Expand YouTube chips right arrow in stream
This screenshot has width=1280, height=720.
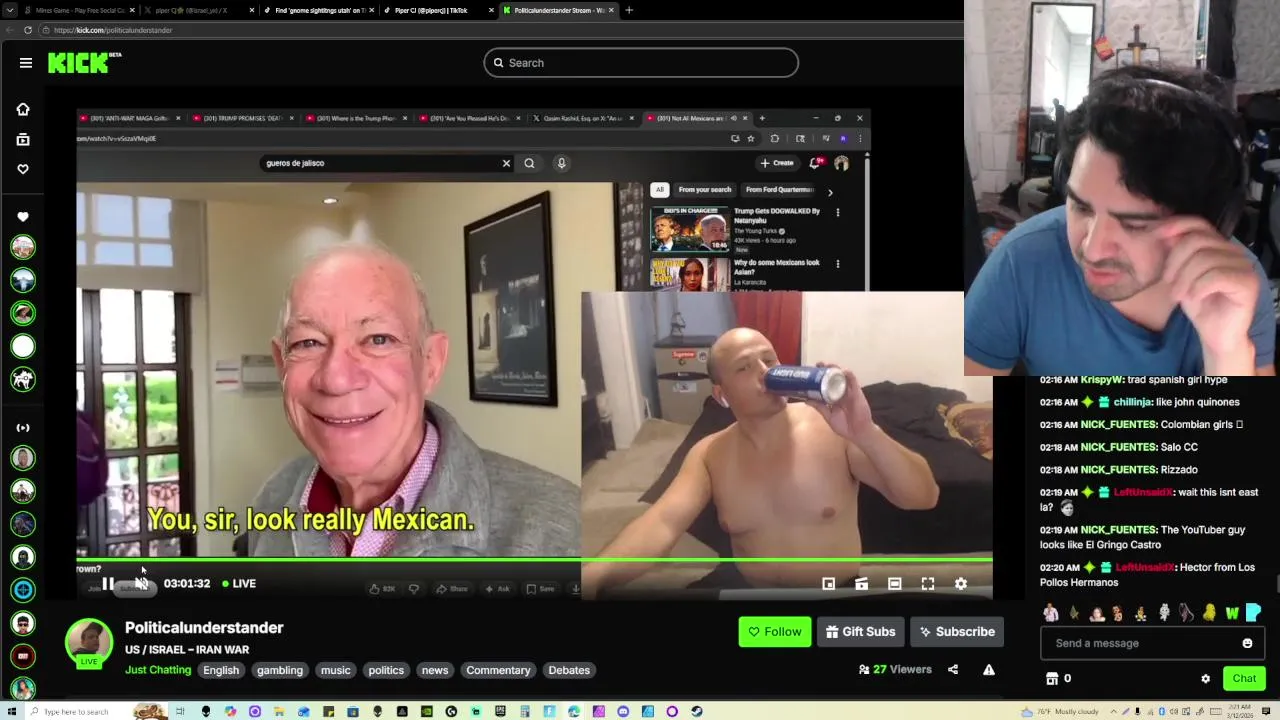click(x=830, y=192)
